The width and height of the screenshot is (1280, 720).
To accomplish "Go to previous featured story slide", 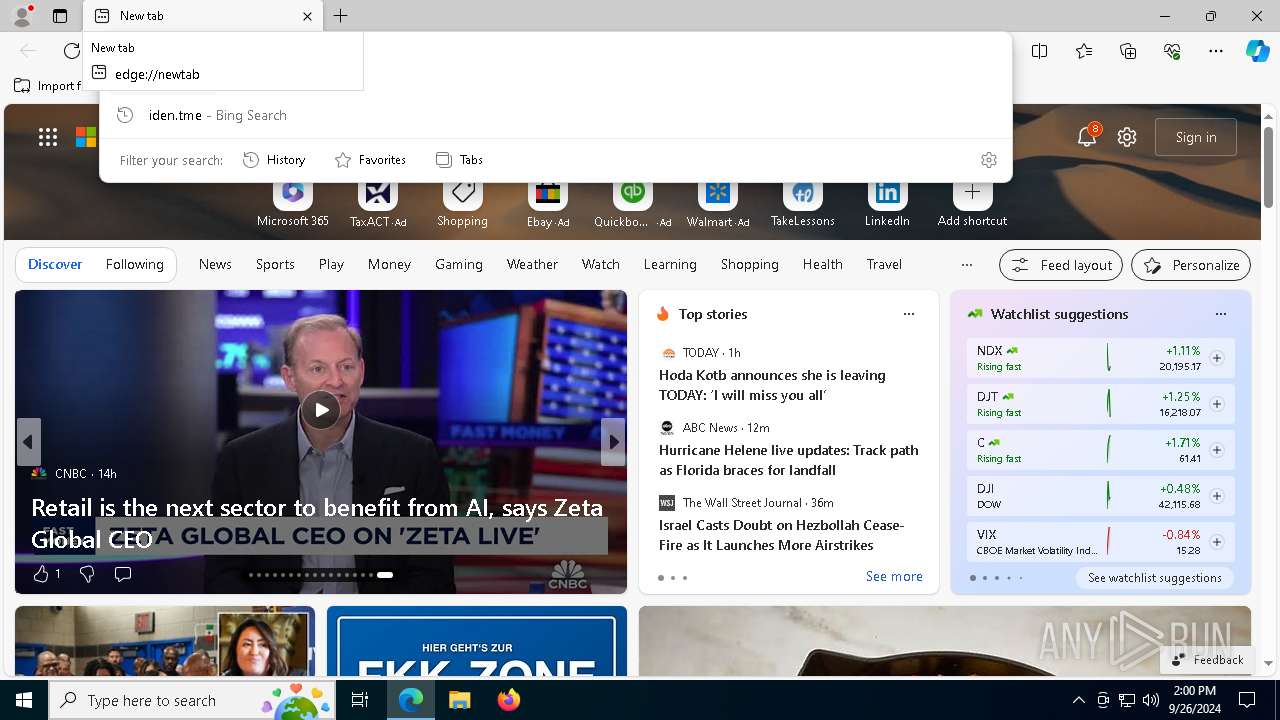I will 28,442.
